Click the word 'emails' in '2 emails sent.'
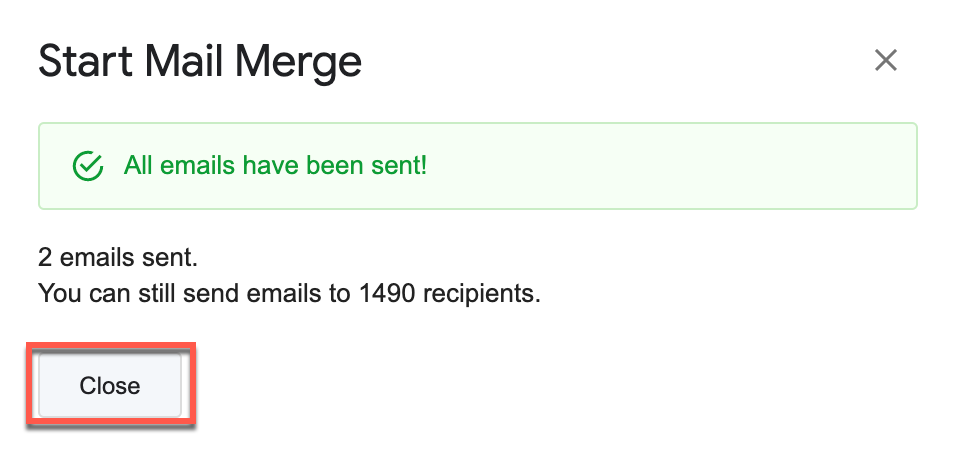The width and height of the screenshot is (954, 458). (x=92, y=257)
